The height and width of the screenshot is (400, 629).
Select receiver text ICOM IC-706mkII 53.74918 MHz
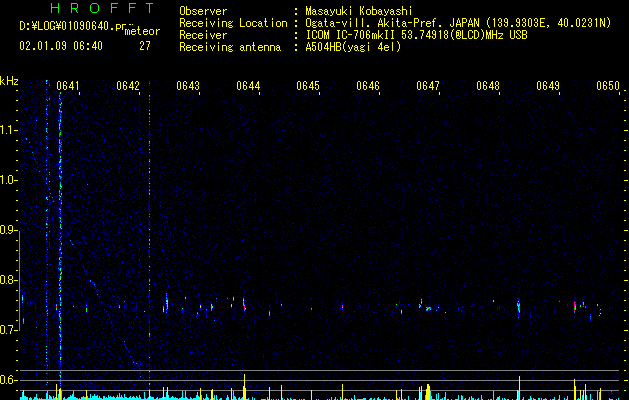[x=416, y=35]
